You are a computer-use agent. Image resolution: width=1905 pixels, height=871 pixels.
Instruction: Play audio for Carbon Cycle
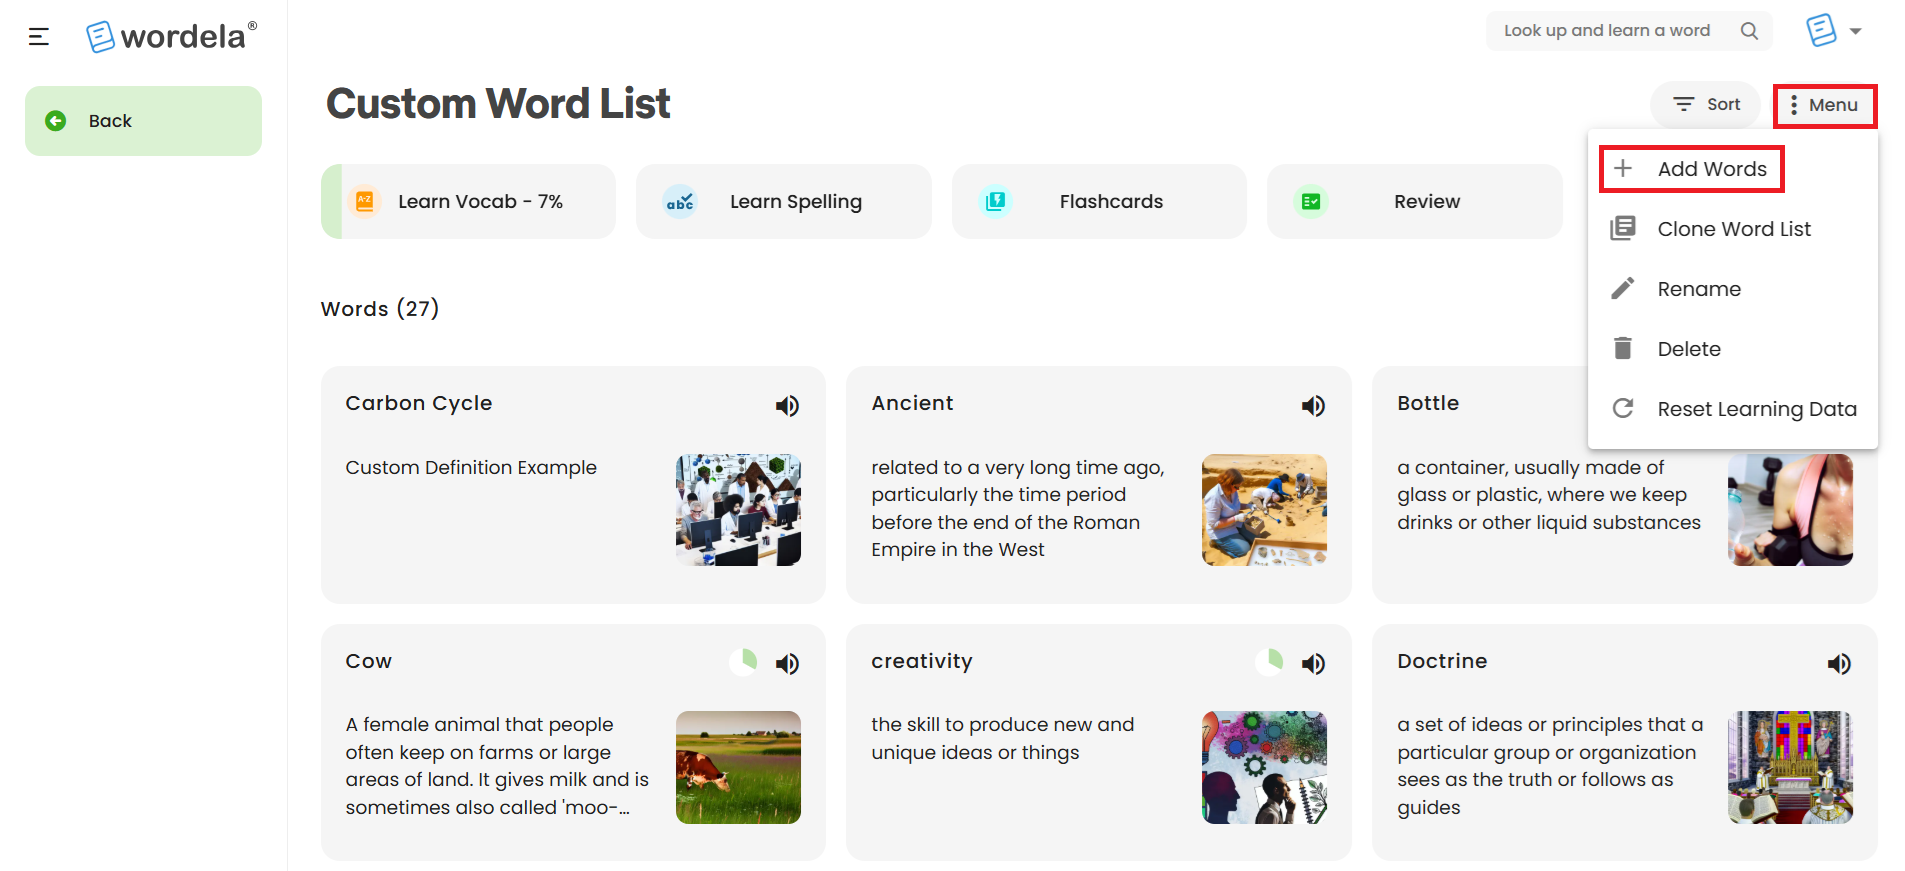[787, 405]
